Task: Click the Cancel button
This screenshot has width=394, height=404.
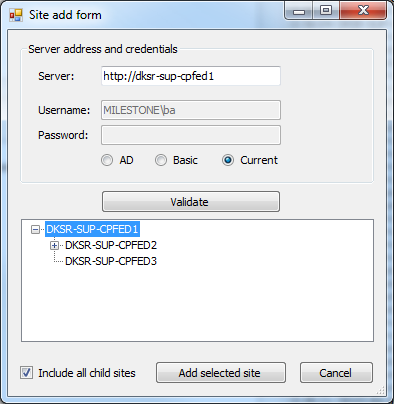Action: click(x=336, y=373)
